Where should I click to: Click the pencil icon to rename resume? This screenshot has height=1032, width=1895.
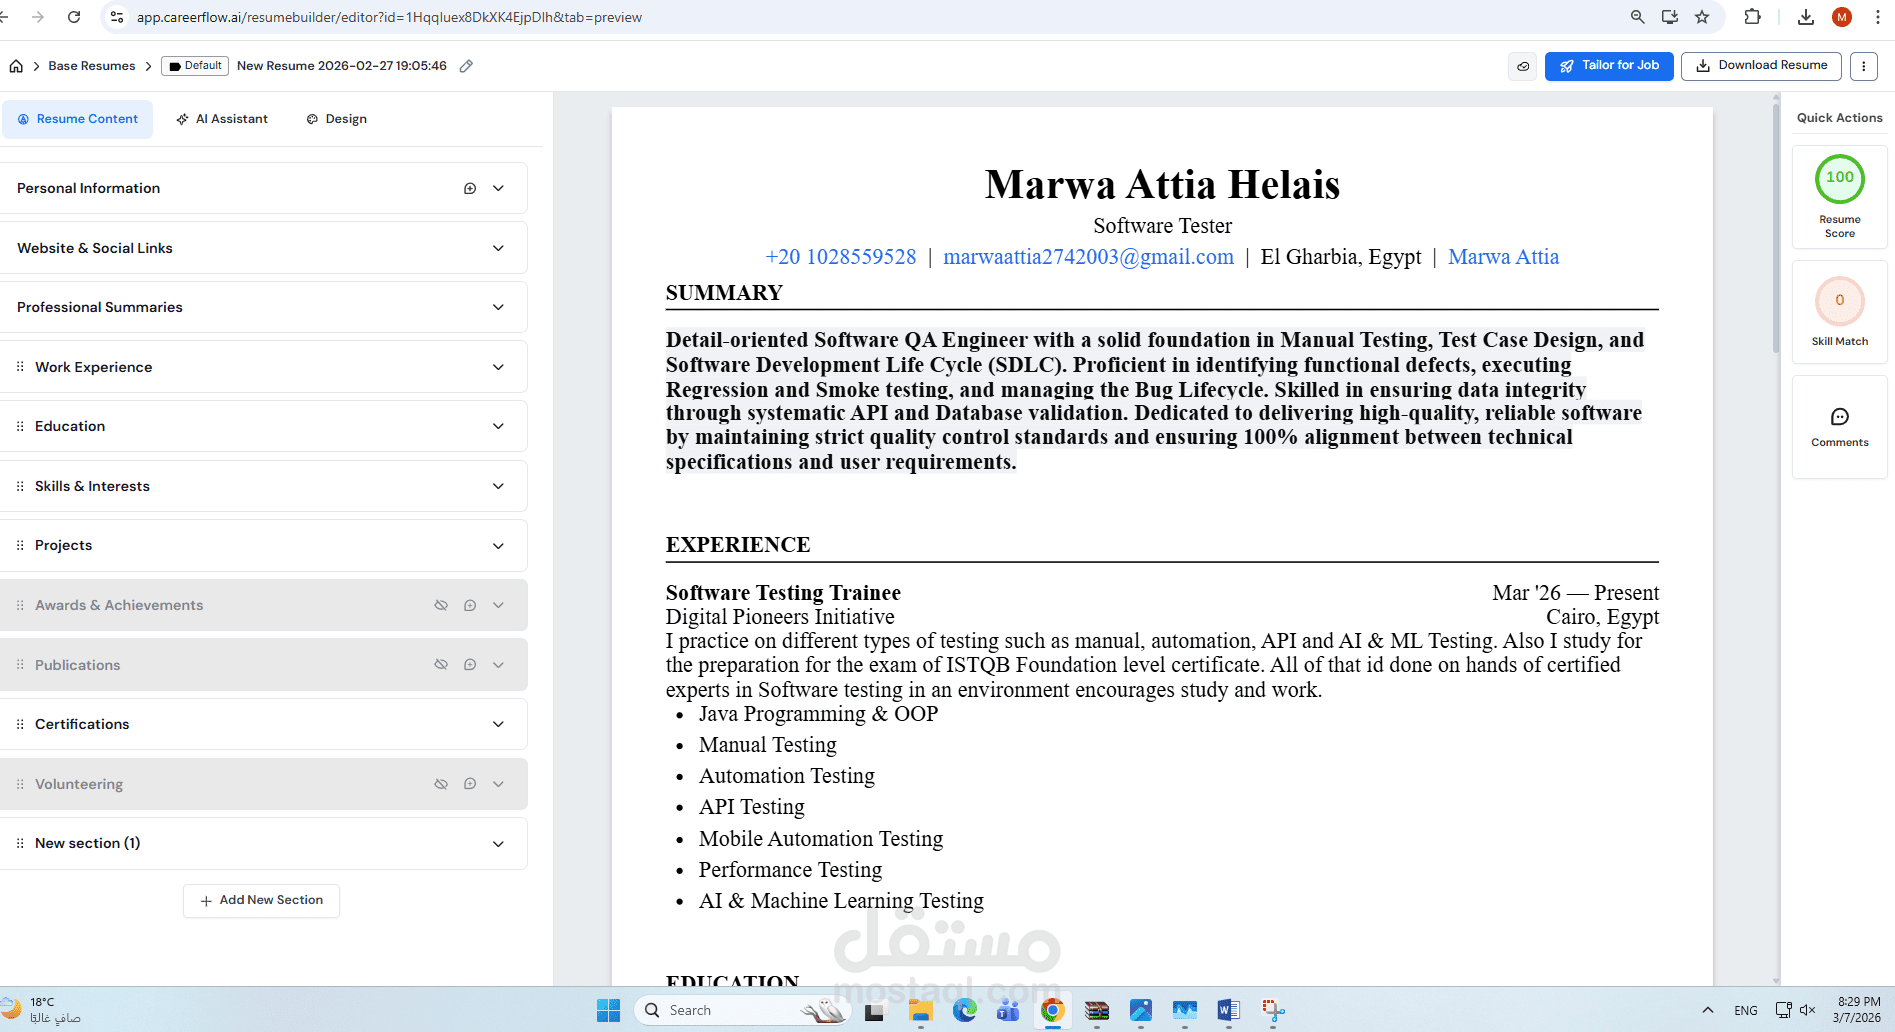466,66
